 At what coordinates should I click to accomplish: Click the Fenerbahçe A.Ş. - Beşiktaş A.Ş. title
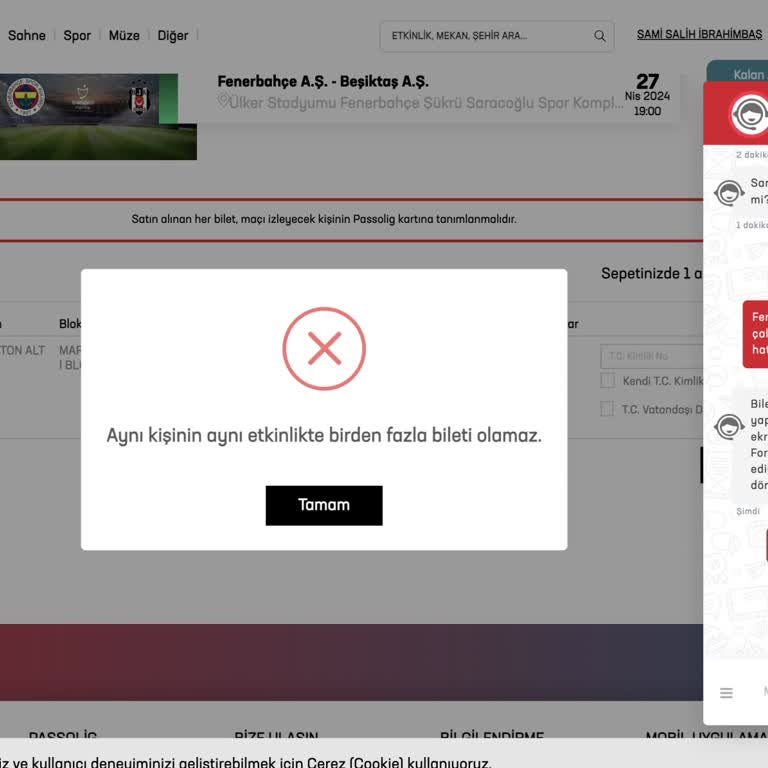coord(323,81)
